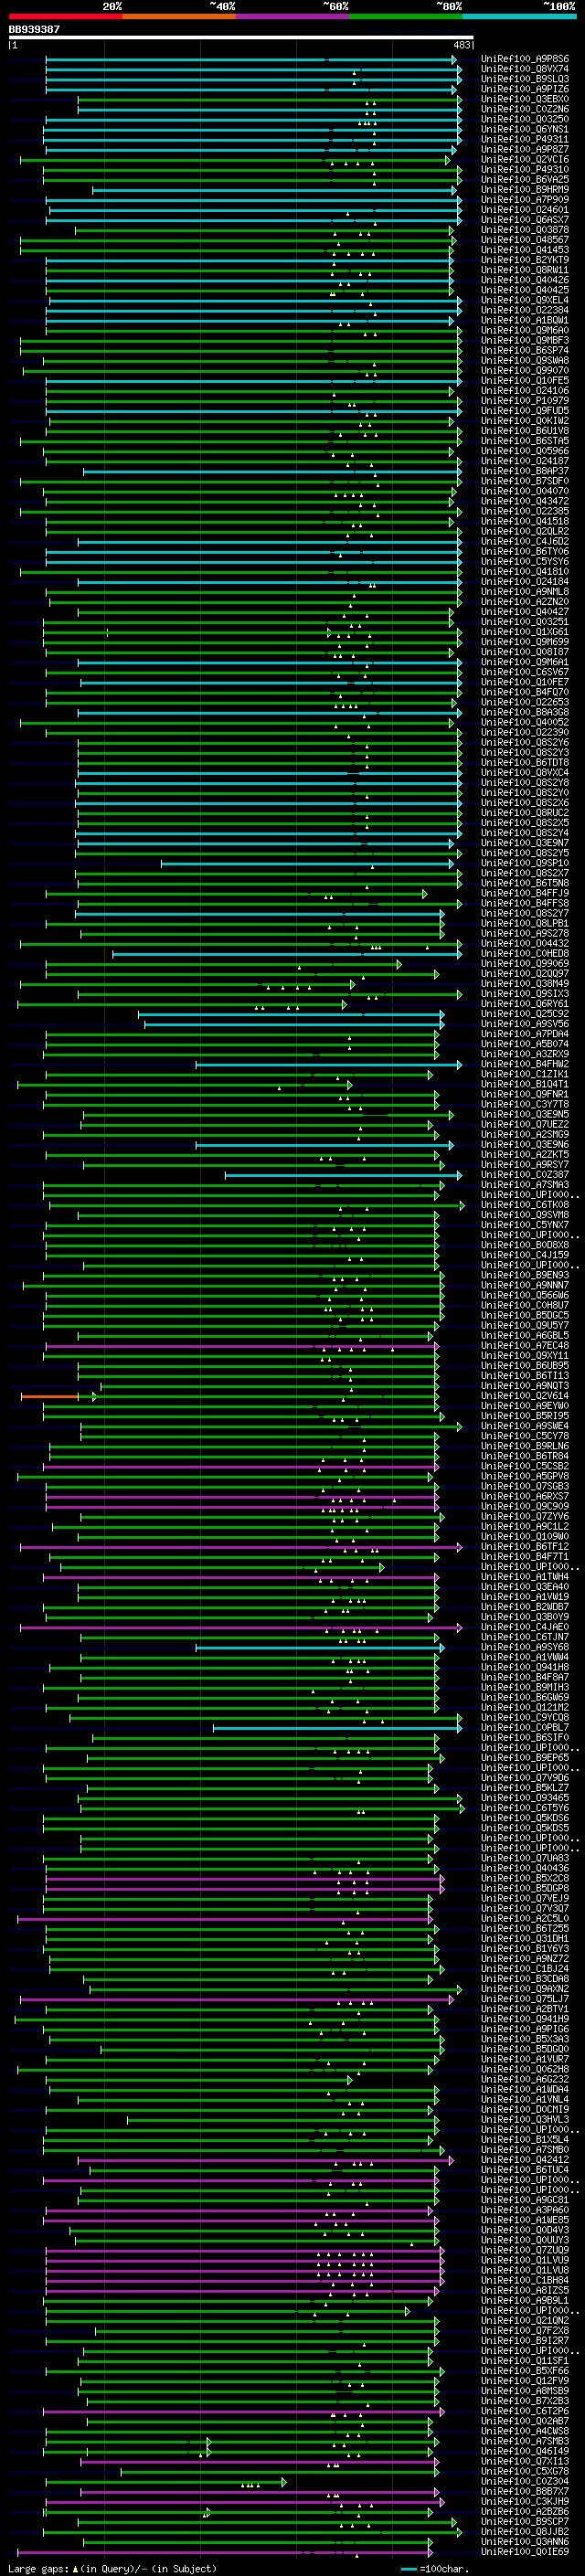Select the UniRef100_C6SV67 label
Screen dimensions: 585x2576
[x=525, y=672]
